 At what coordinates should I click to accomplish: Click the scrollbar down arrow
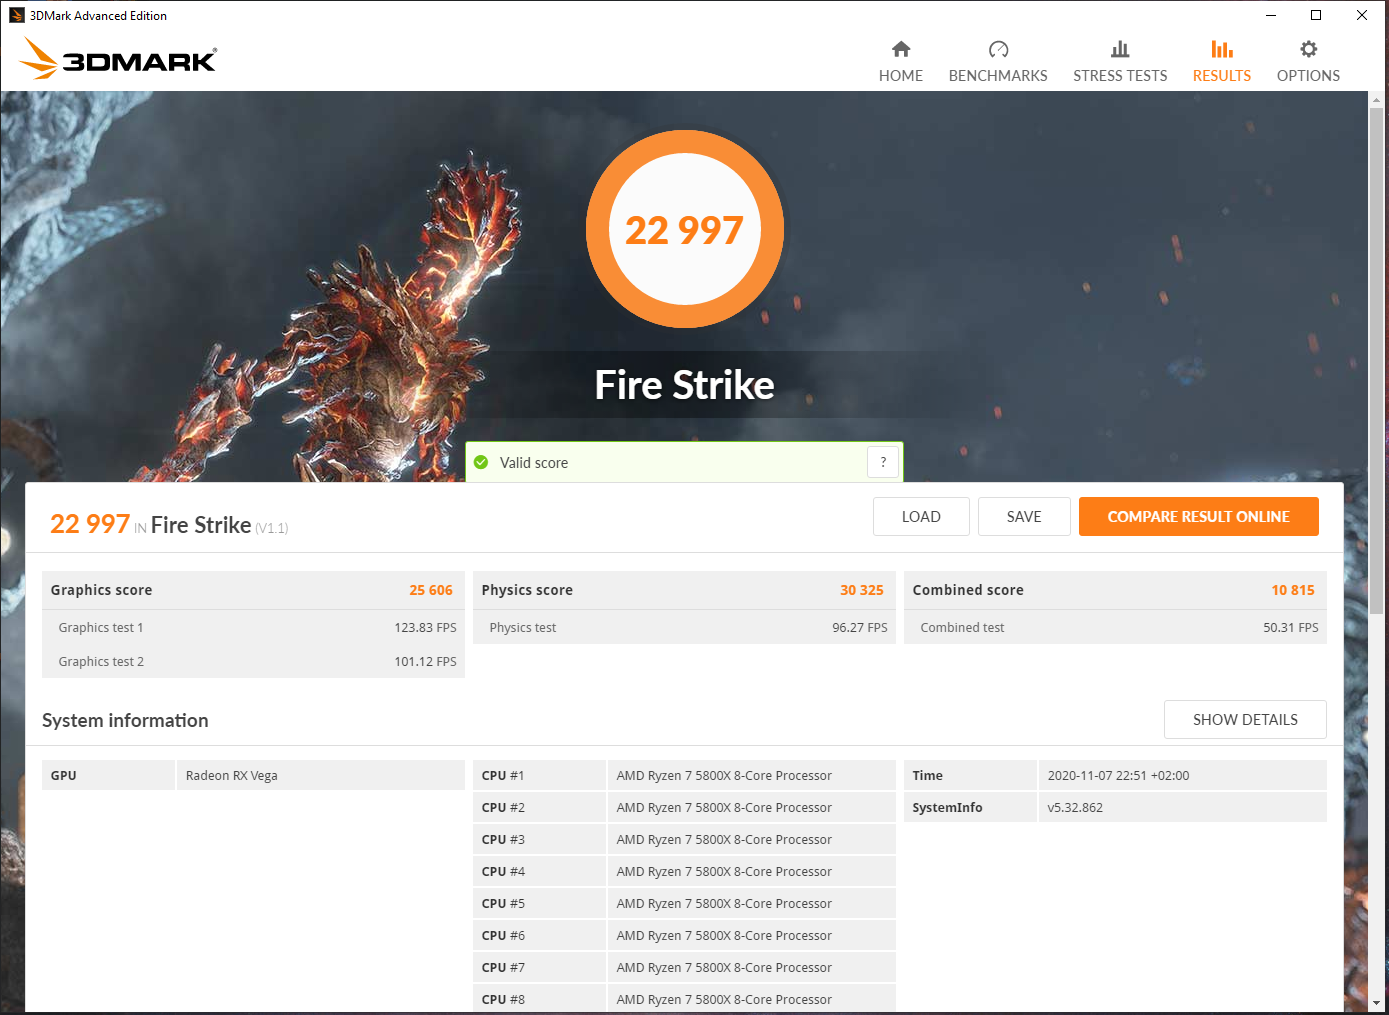point(1377,1002)
